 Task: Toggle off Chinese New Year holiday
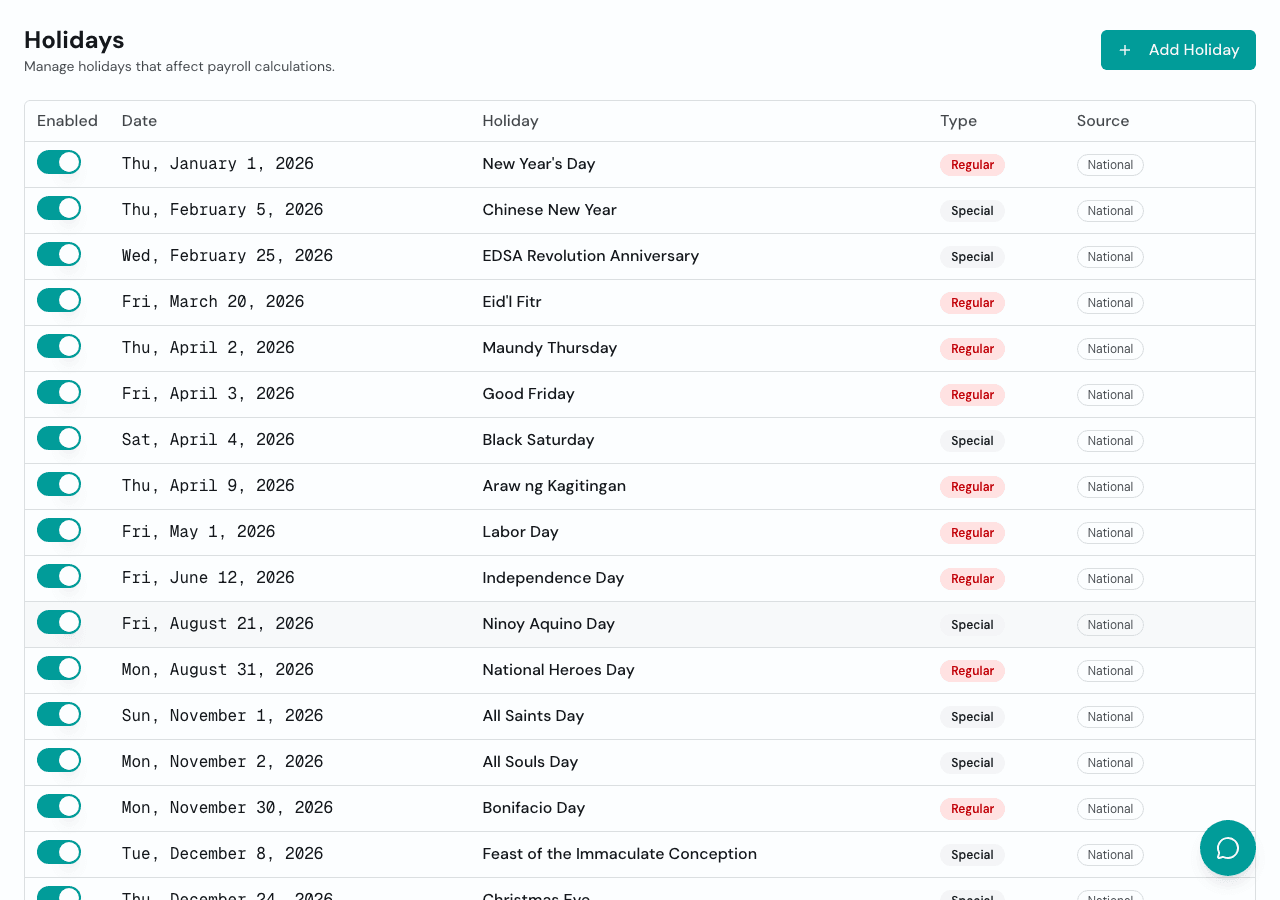point(59,209)
